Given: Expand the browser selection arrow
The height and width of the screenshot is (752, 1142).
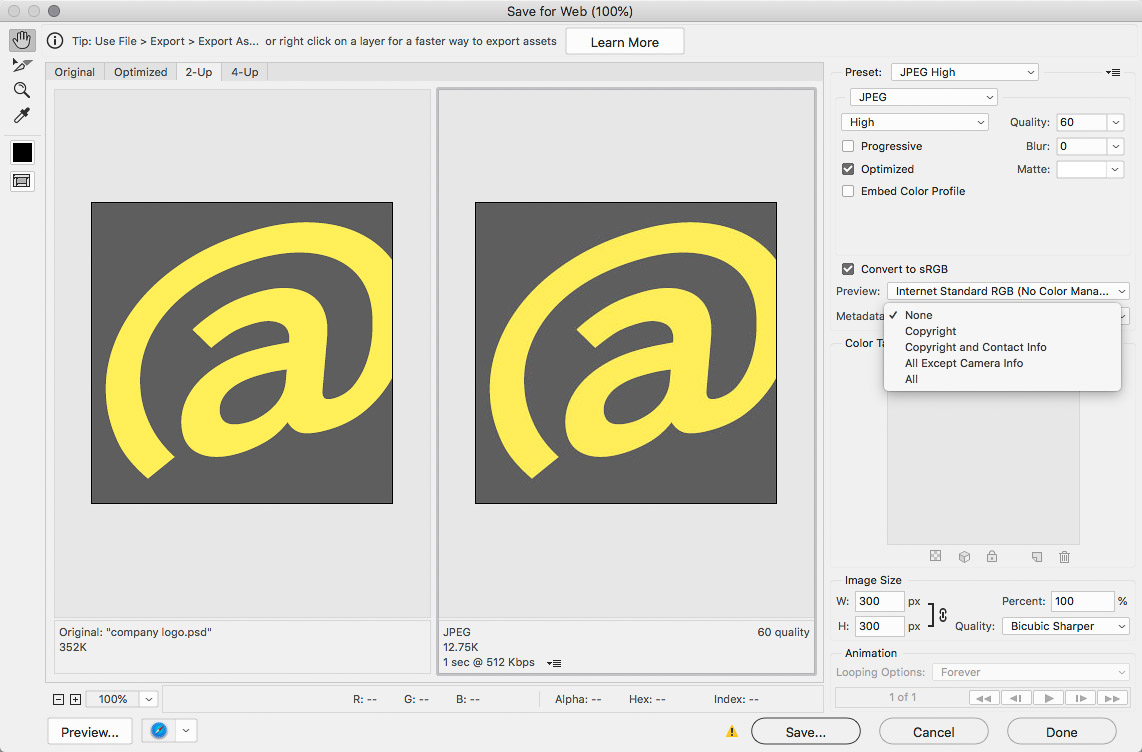Looking at the screenshot, I should click(186, 731).
